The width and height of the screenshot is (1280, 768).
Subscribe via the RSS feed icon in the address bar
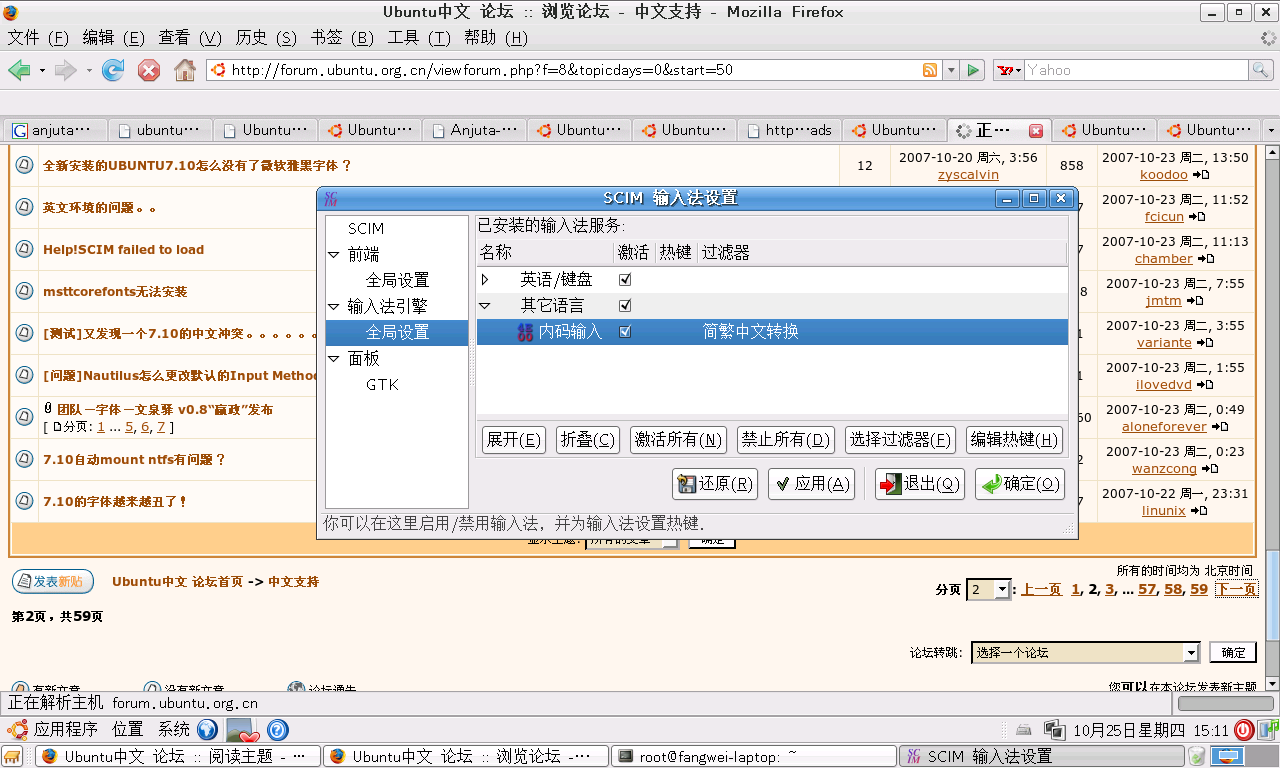point(930,70)
